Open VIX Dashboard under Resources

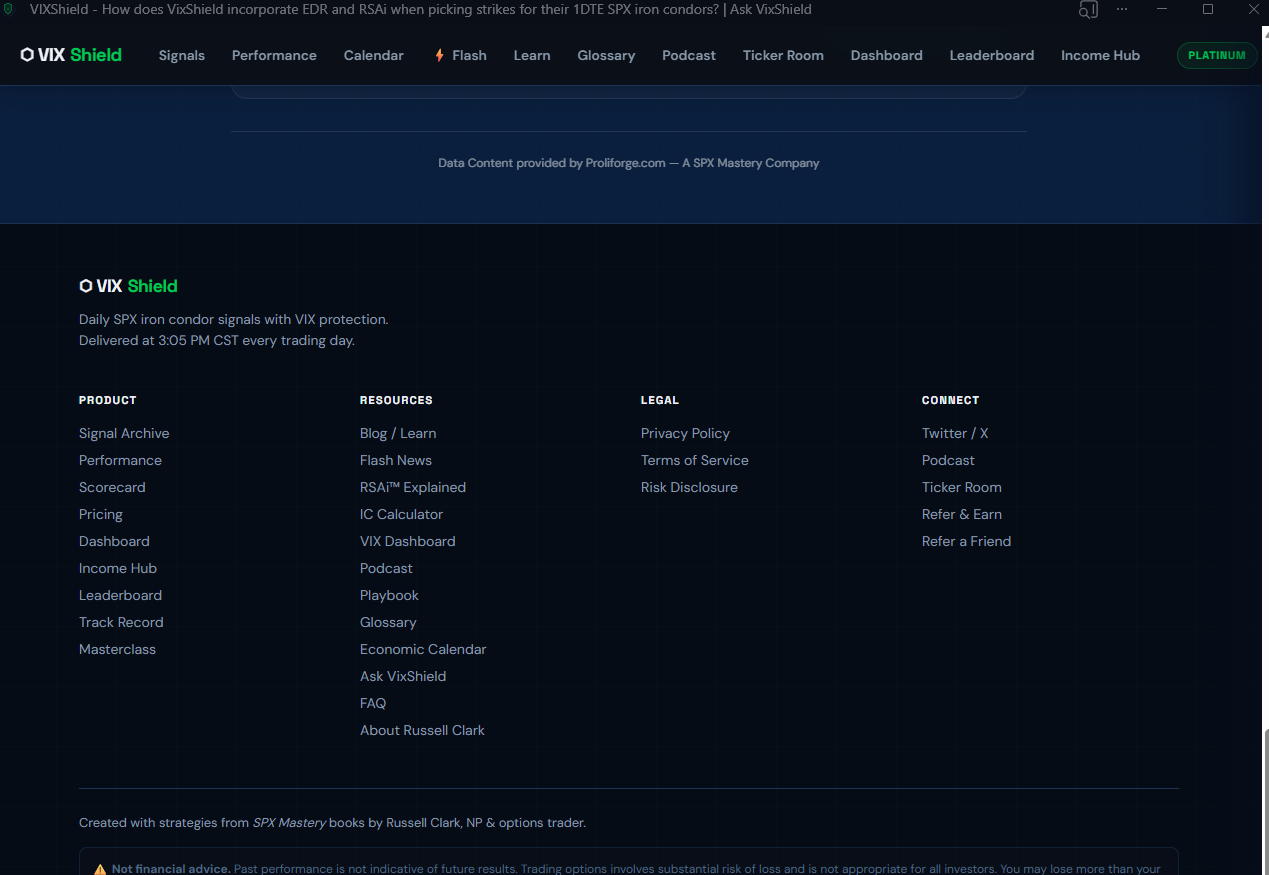pyautogui.click(x=407, y=541)
